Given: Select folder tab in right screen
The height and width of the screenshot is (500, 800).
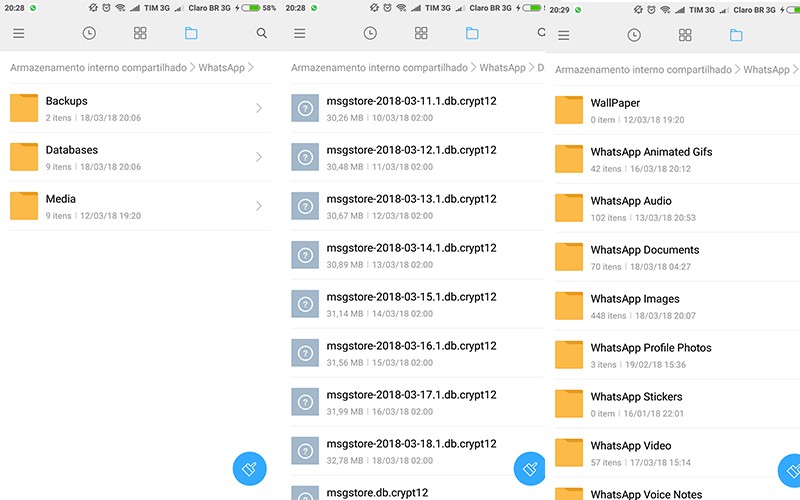Looking at the screenshot, I should click(x=736, y=36).
